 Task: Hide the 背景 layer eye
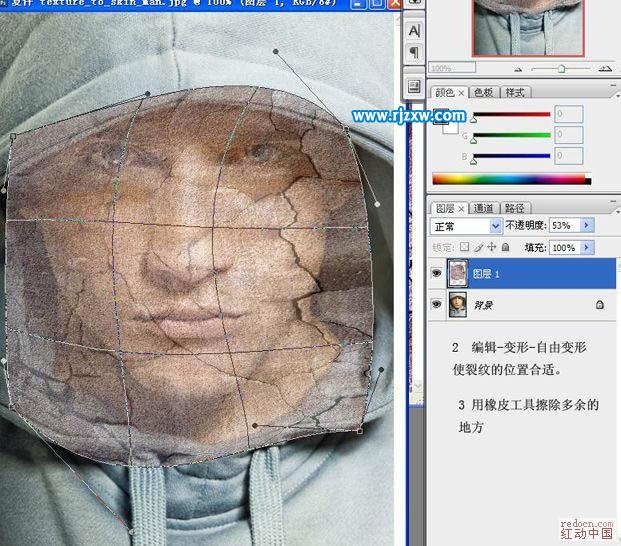tap(436, 304)
